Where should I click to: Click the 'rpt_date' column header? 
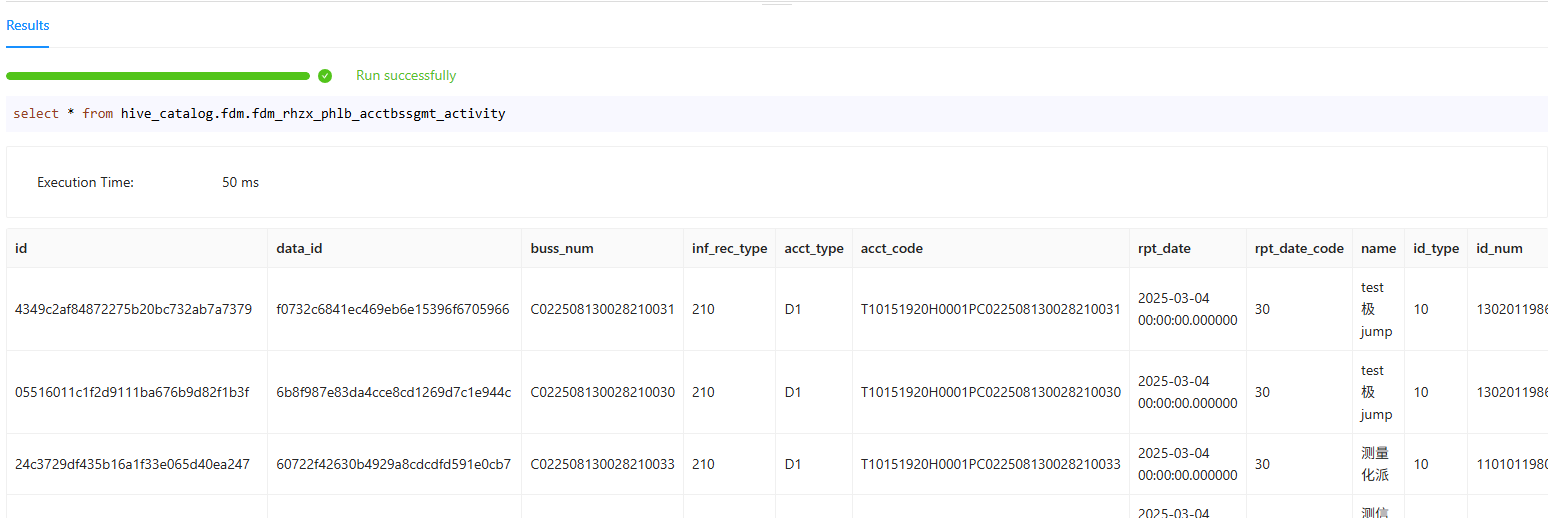pyautogui.click(x=1164, y=248)
